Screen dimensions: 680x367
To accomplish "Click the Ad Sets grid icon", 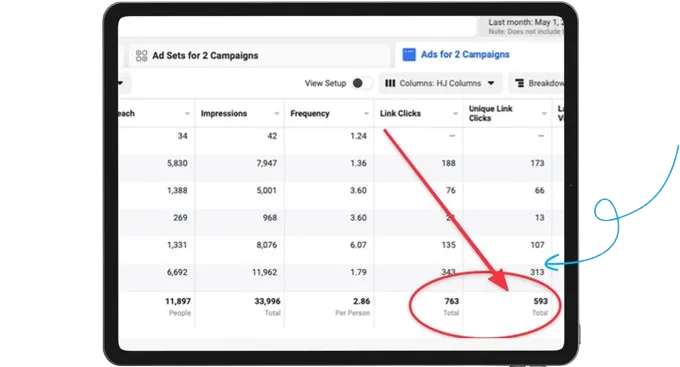I will (141, 56).
